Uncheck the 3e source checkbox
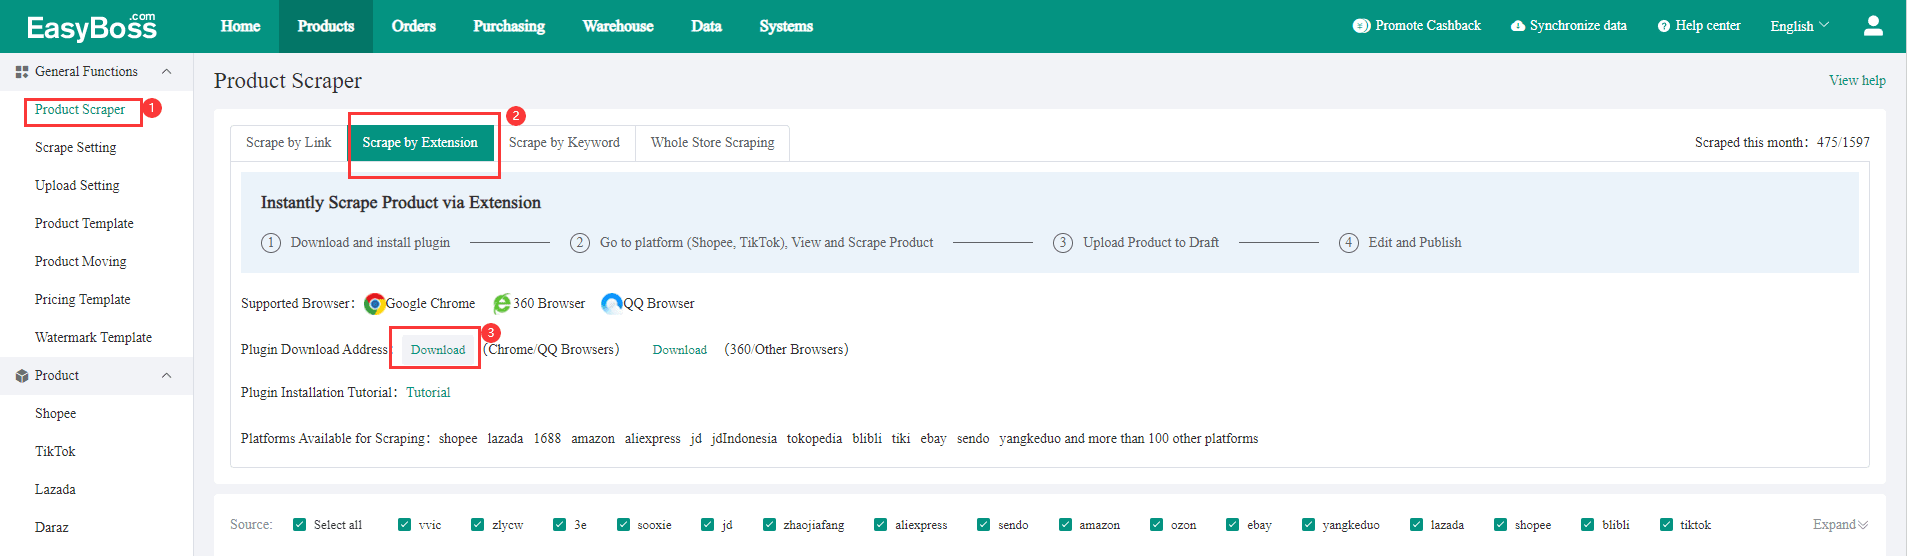This screenshot has height=556, width=1907. [559, 525]
